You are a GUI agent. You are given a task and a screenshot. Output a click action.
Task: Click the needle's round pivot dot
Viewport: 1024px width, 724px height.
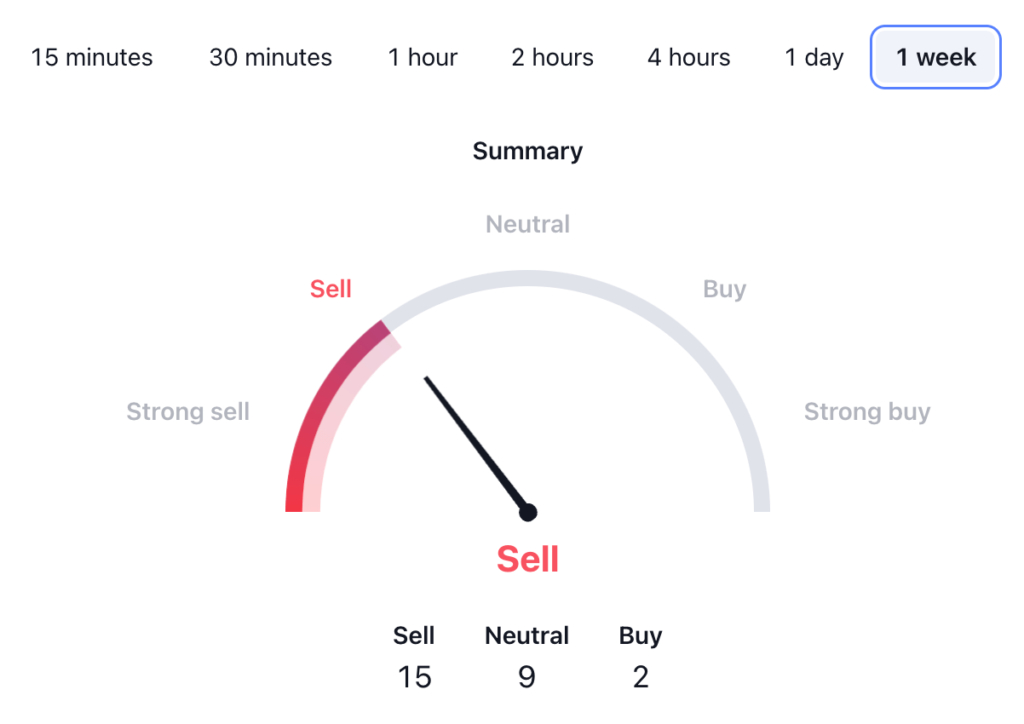tap(528, 512)
